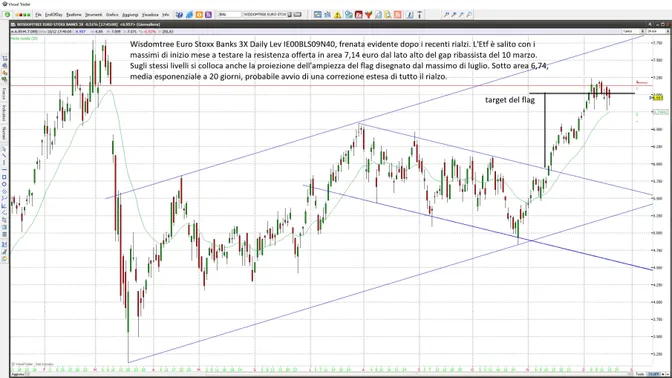The image size is (672, 378).
Task: Open the Visualizza menu
Action: (150, 15)
